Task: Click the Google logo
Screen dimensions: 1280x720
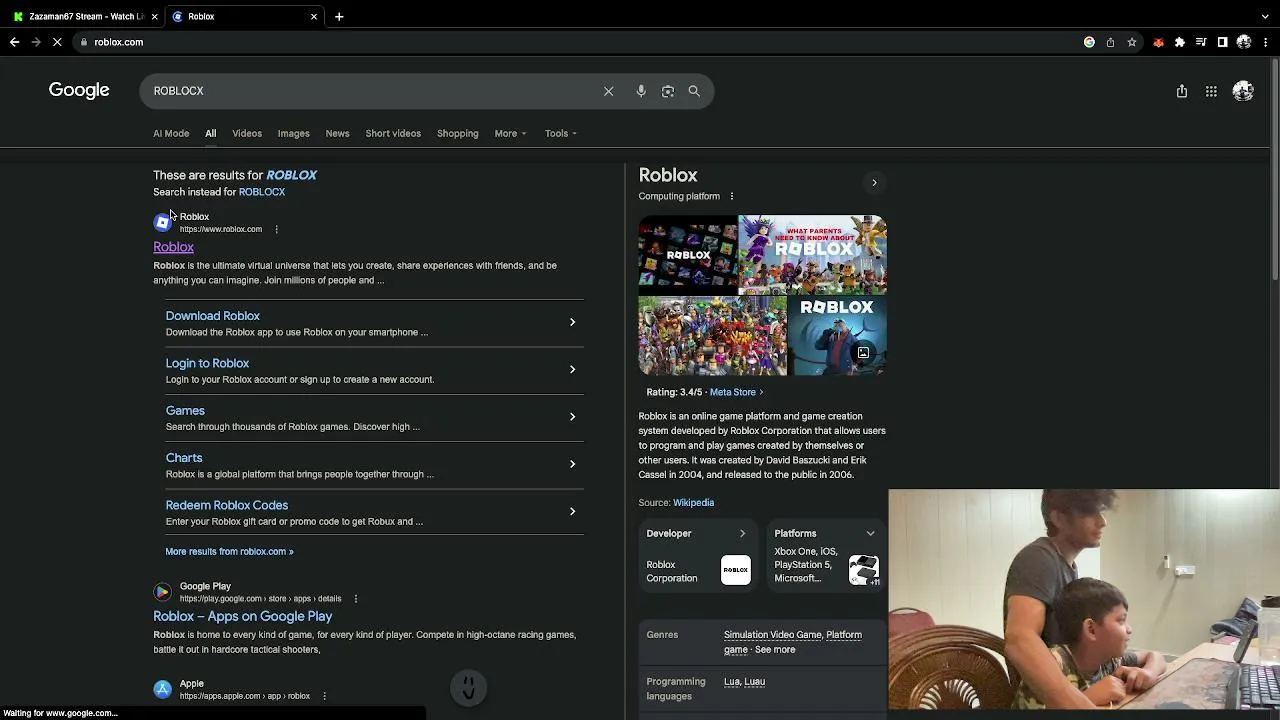Action: 79,90
